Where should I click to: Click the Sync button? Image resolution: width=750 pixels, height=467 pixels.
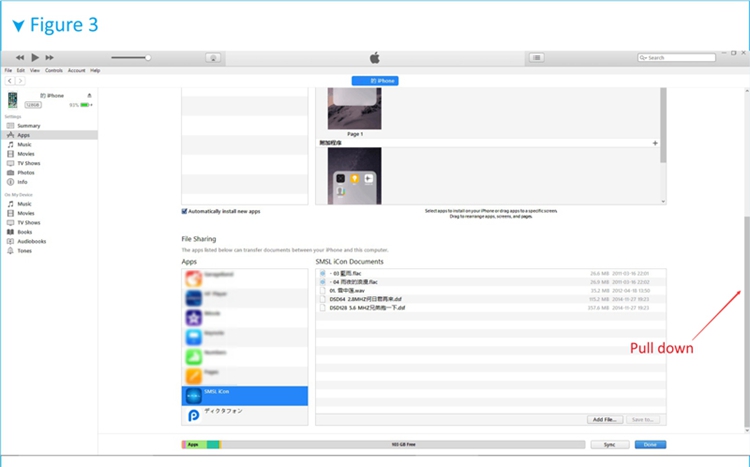click(608, 444)
